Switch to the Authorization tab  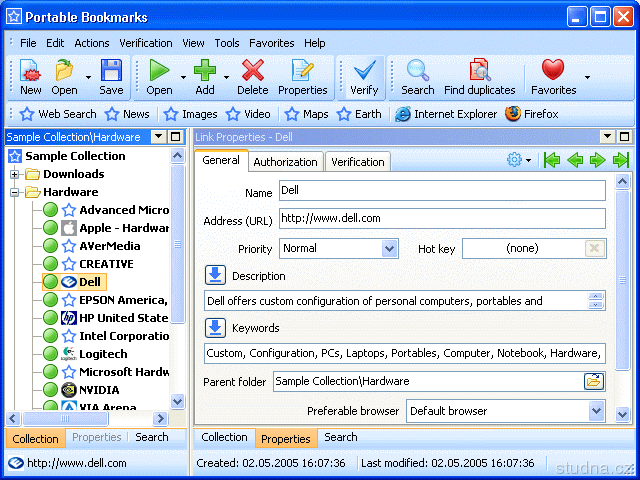(285, 162)
